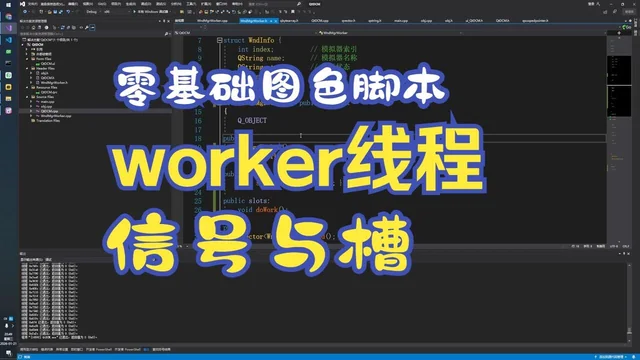Collapse the Source Files folder
Viewport: 640px width, 360px height.
coord(27,97)
